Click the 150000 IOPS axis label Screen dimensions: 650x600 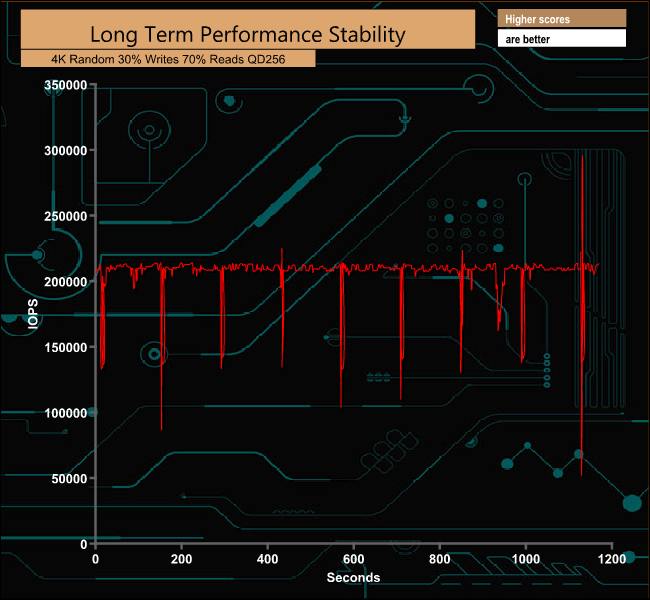coord(65,347)
